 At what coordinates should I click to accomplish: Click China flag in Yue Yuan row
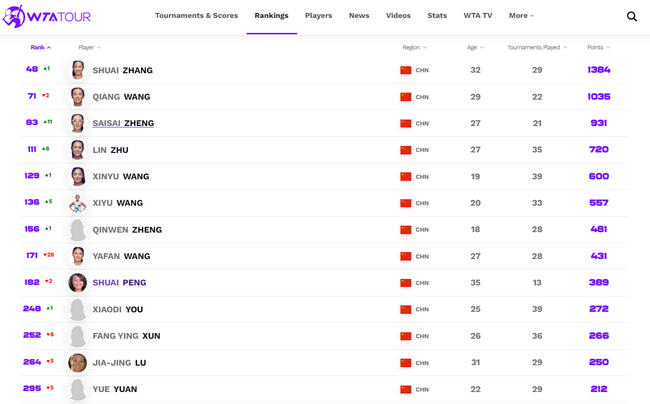click(405, 389)
